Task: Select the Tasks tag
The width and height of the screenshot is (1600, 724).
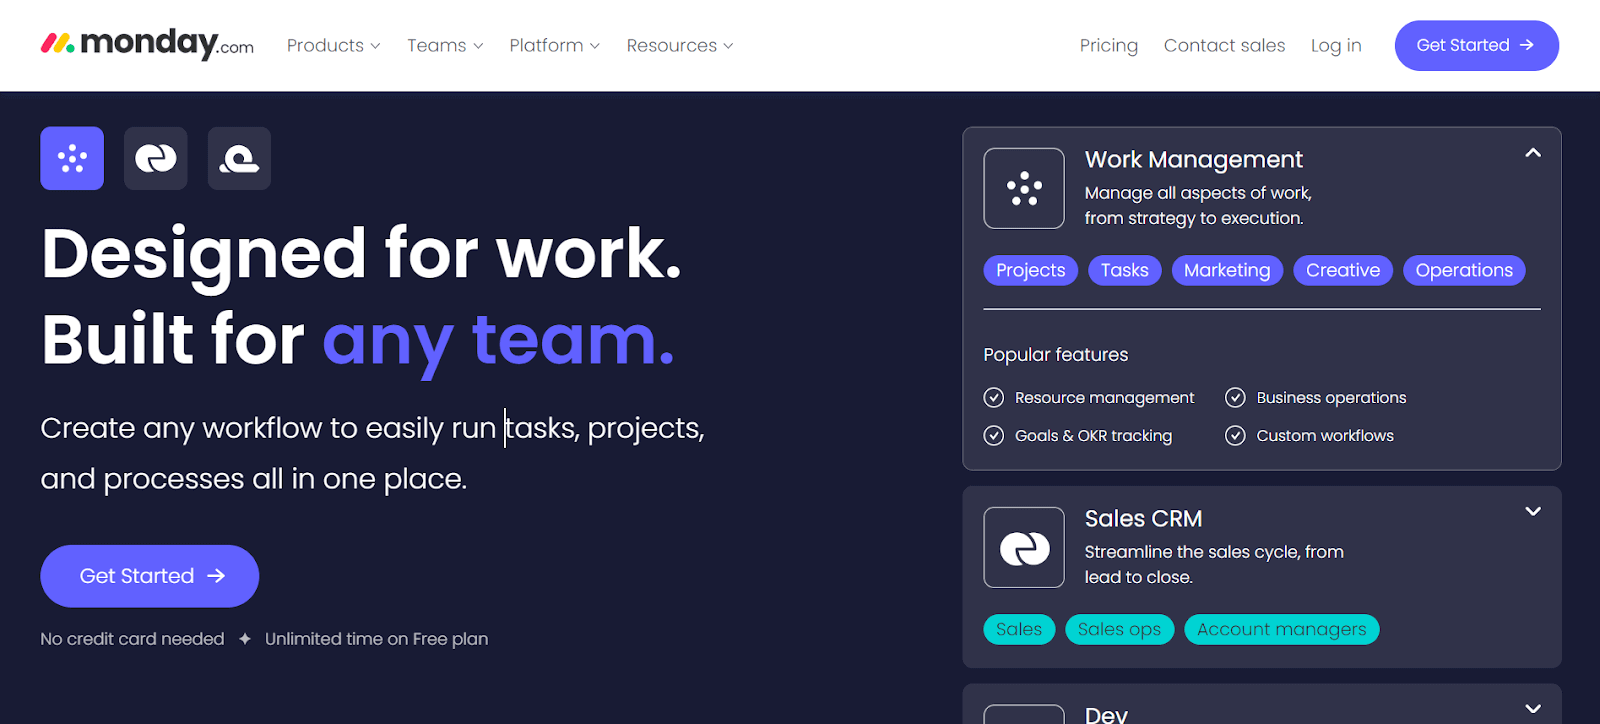Action: 1125,270
